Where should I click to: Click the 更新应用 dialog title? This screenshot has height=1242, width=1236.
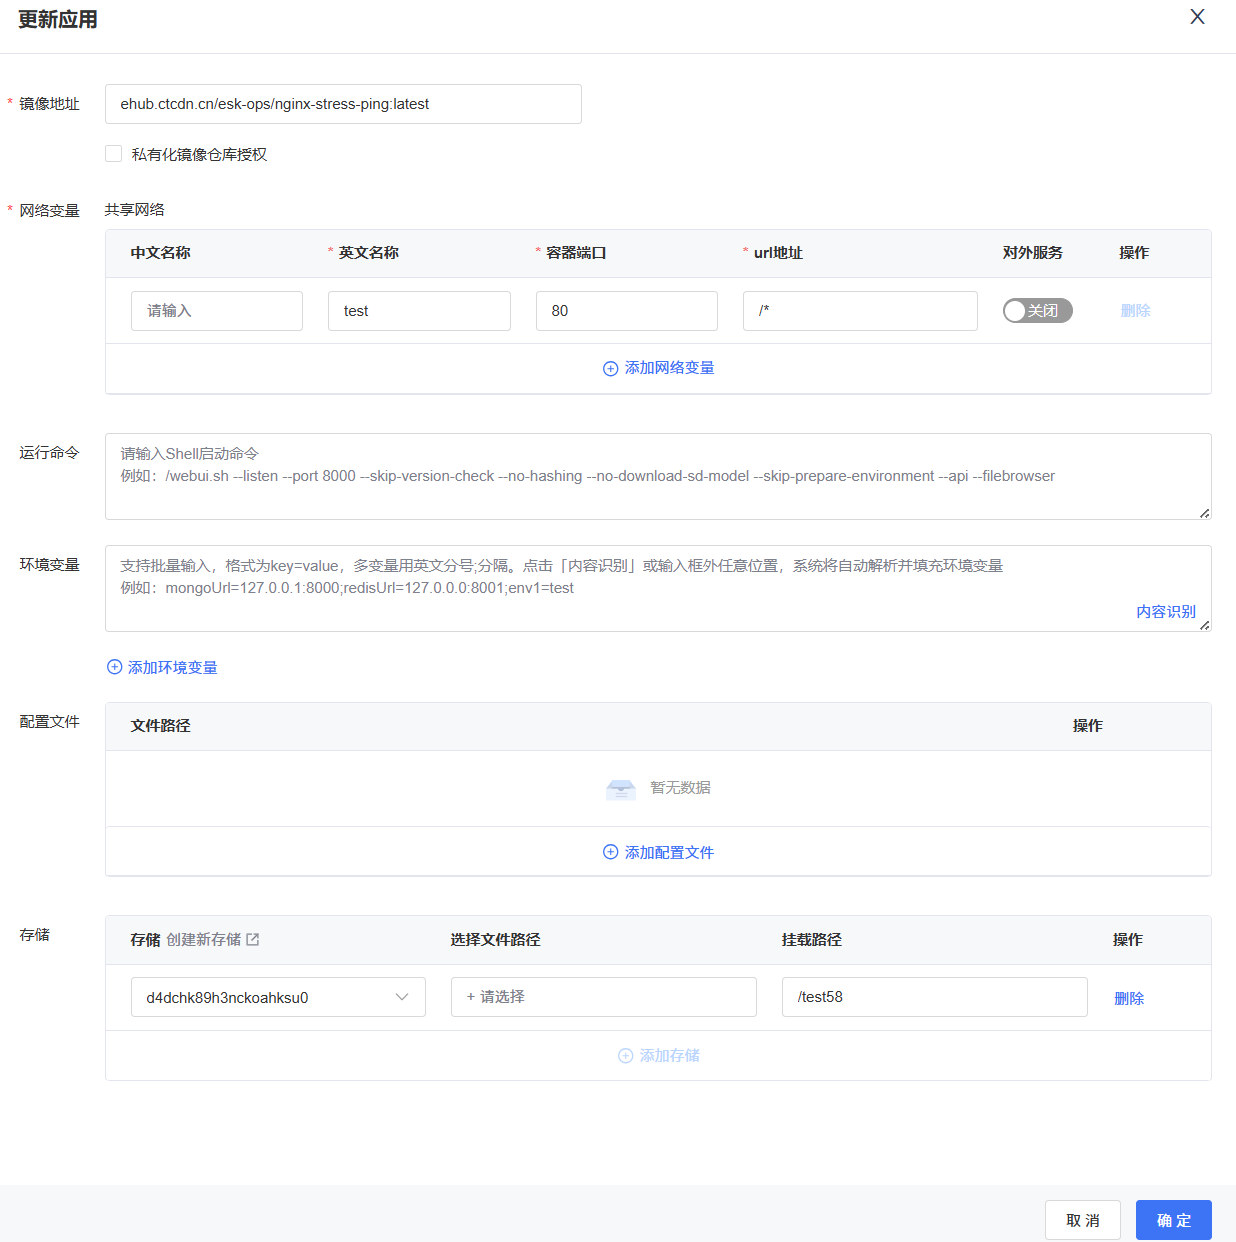click(57, 19)
